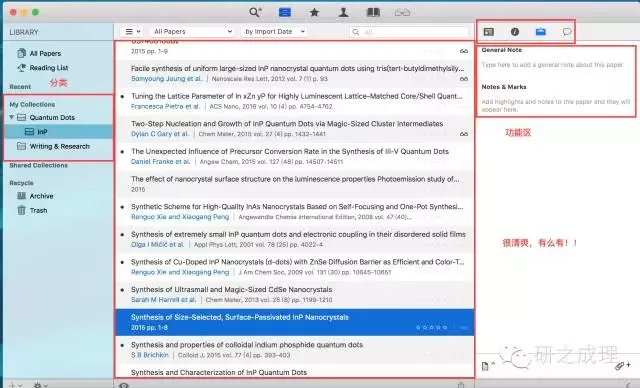
Task: Open the 'by Import Date' sort dropdown
Action: [x=274, y=31]
